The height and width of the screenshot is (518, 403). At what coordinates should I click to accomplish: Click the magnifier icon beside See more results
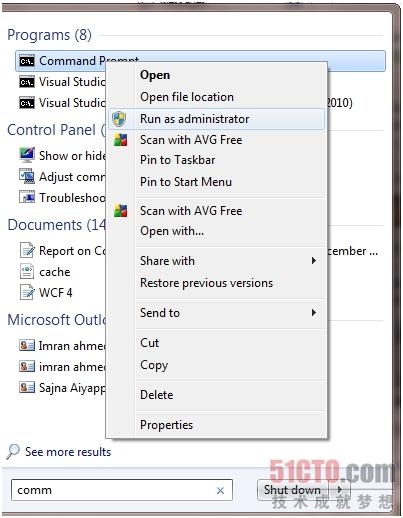coord(13,452)
